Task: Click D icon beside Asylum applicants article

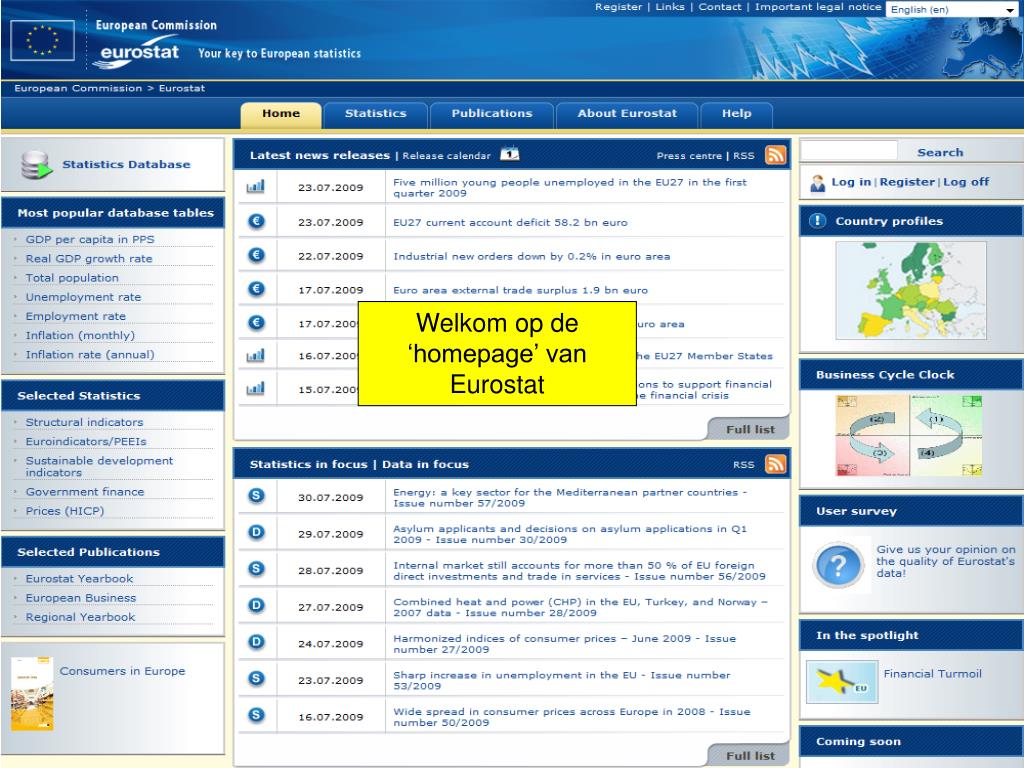Action: click(257, 532)
